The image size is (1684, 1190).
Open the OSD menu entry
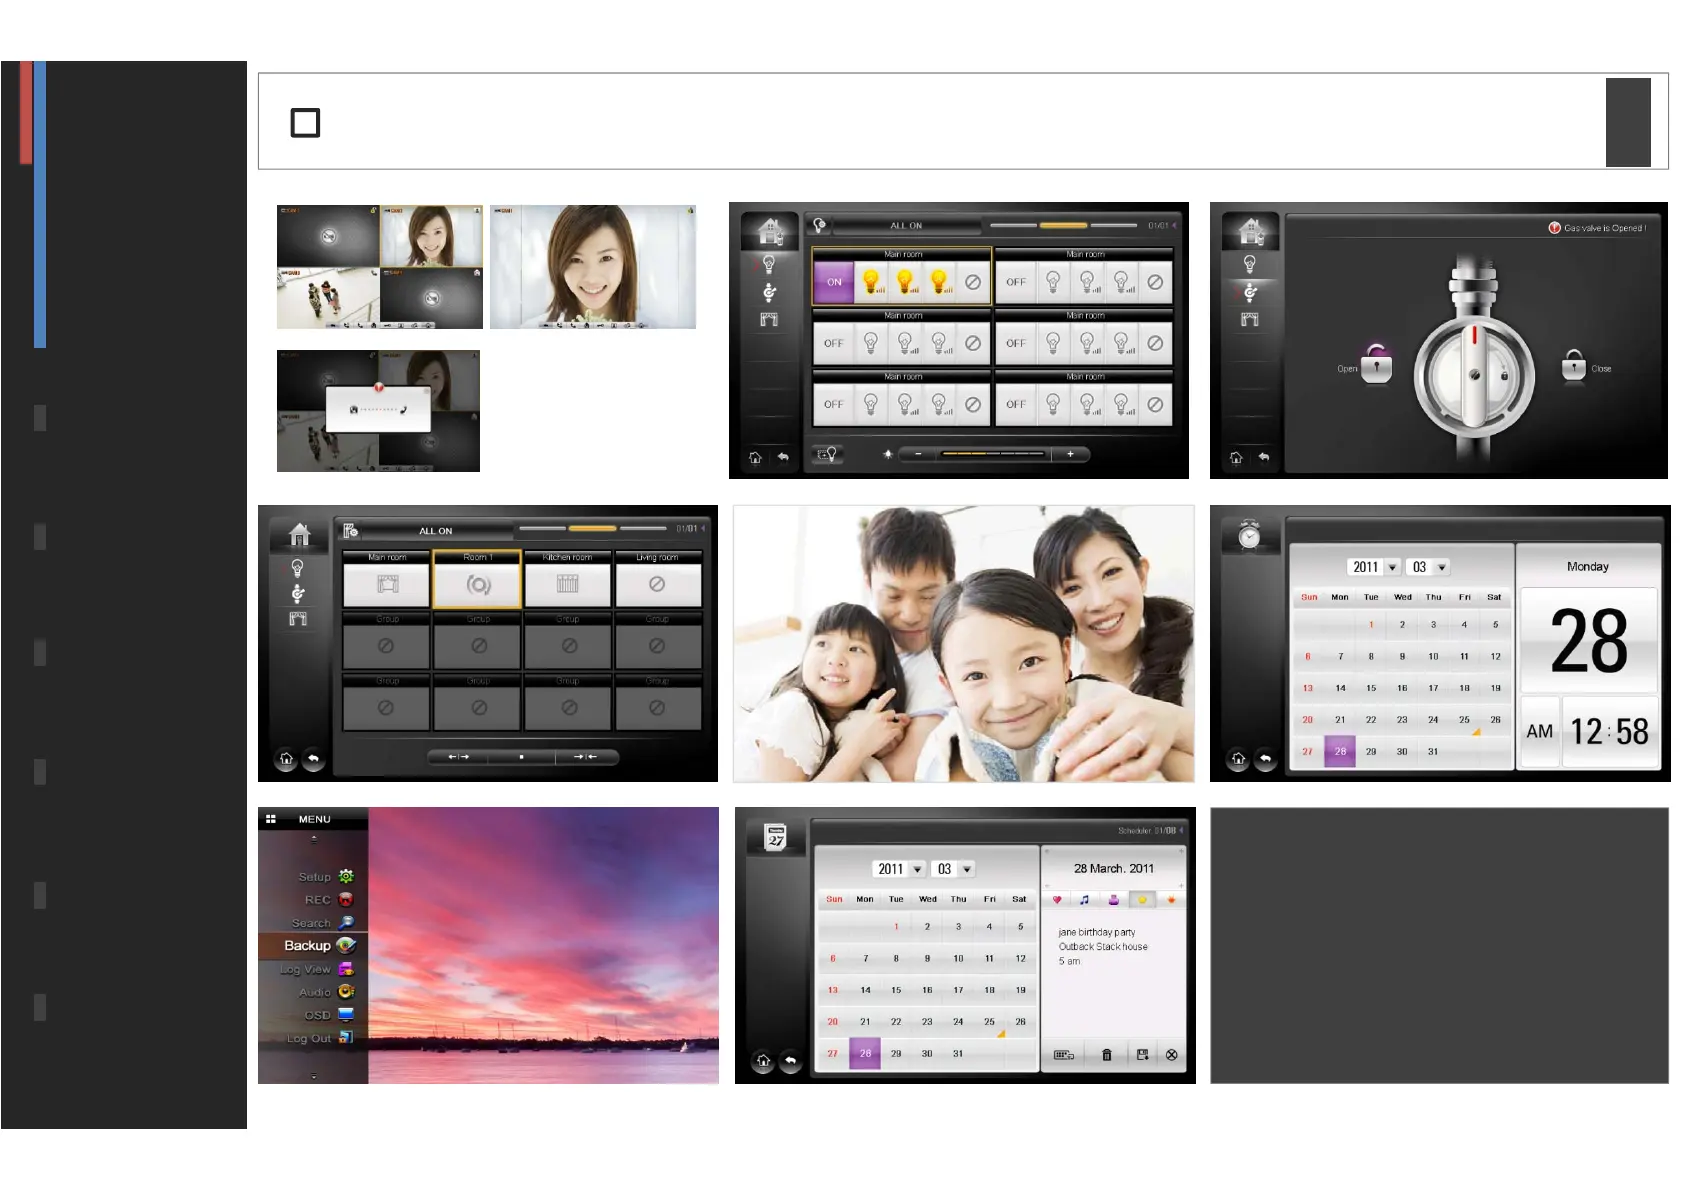point(328,1015)
